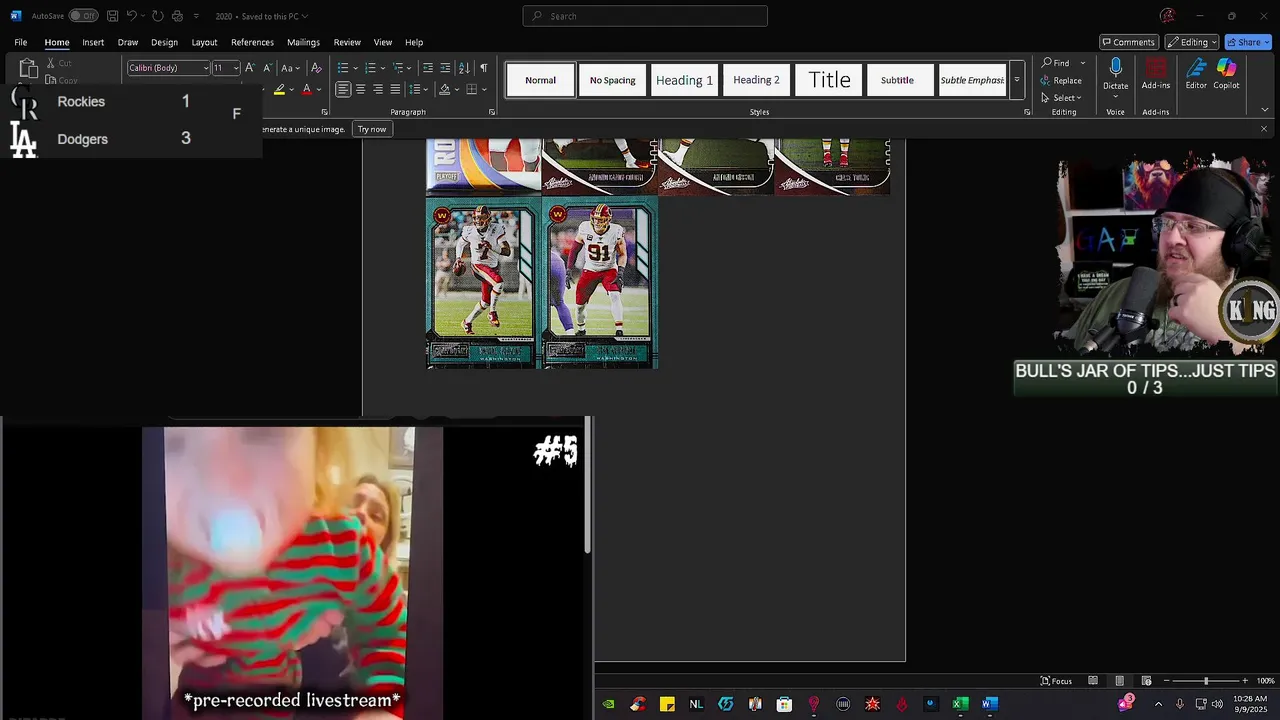Screen dimensions: 1280x720
Task: Toggle Align Left
Action: point(343,89)
